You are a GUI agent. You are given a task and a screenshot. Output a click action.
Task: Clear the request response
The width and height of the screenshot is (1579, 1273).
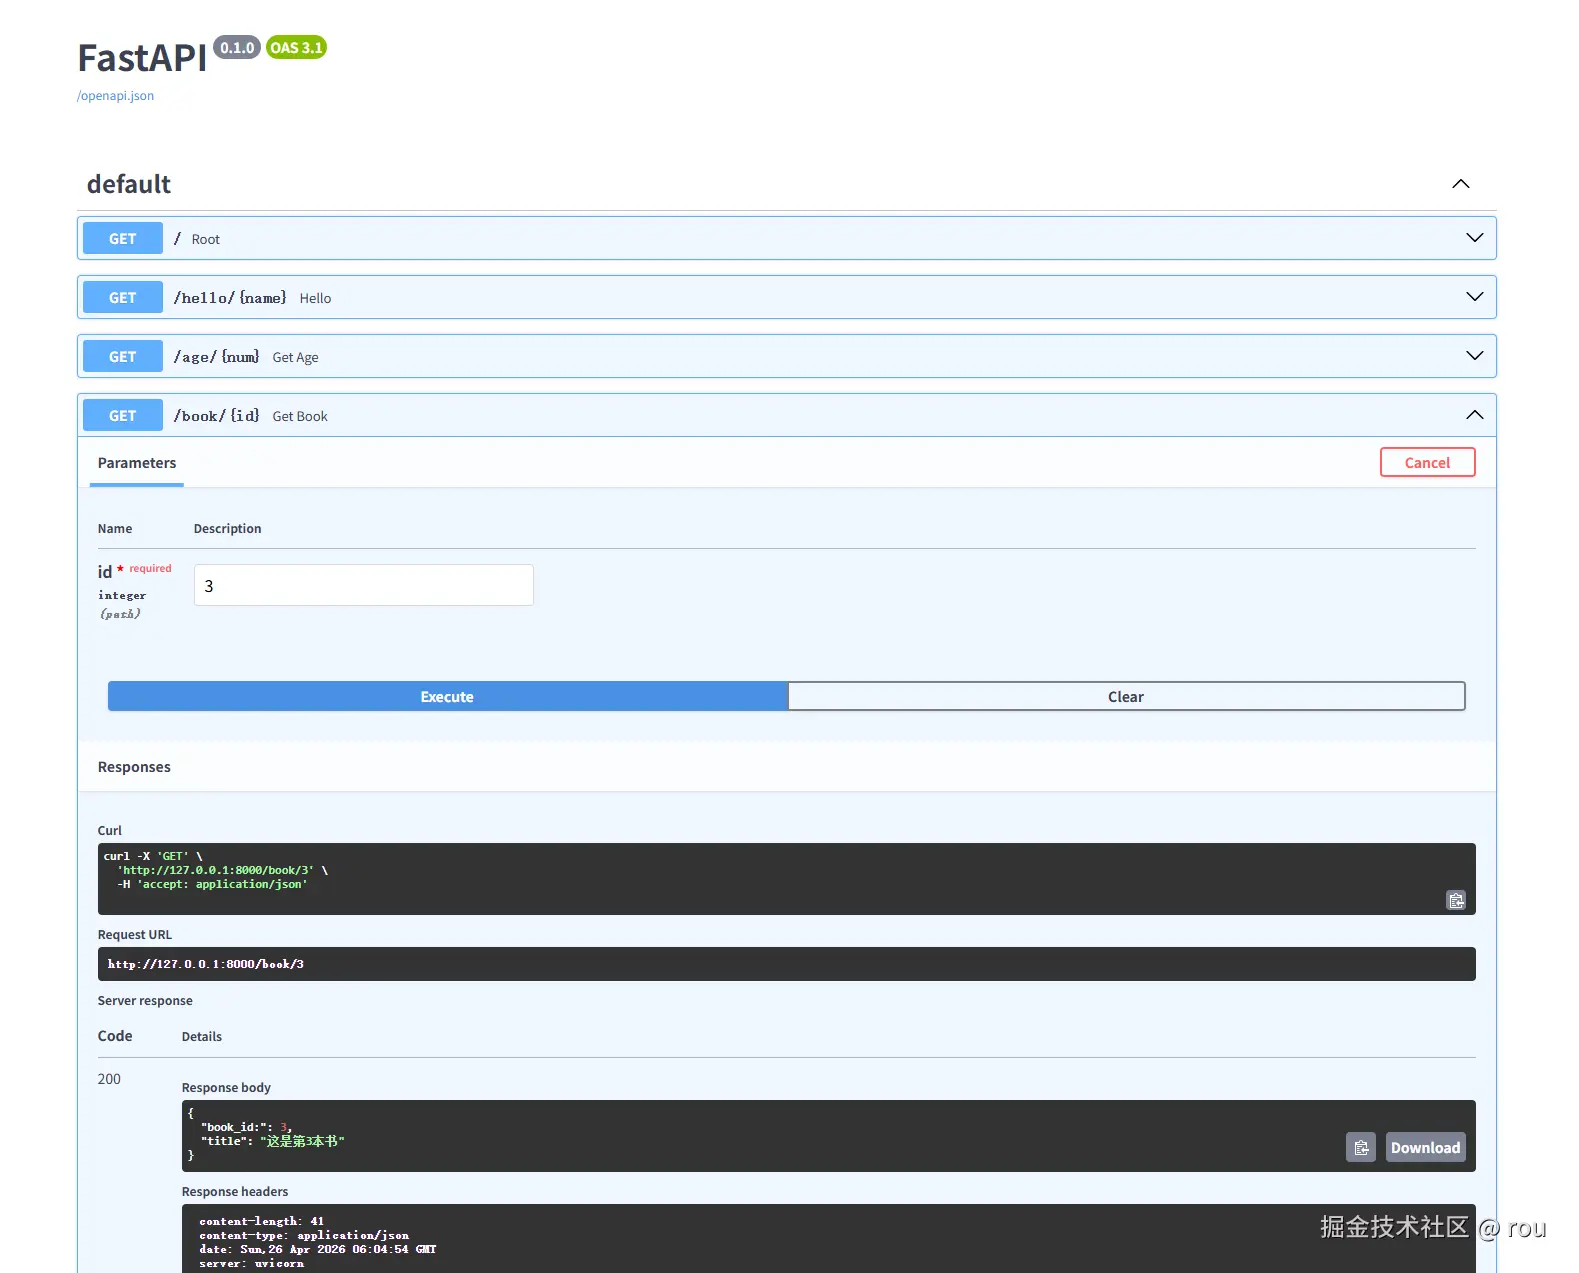1126,696
